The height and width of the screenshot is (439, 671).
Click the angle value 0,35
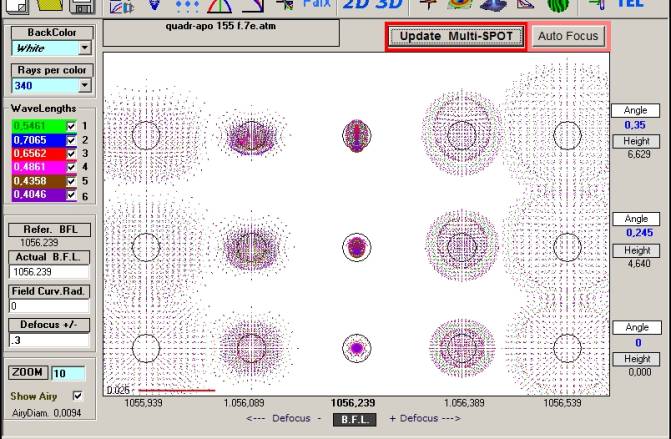[x=635, y=125]
